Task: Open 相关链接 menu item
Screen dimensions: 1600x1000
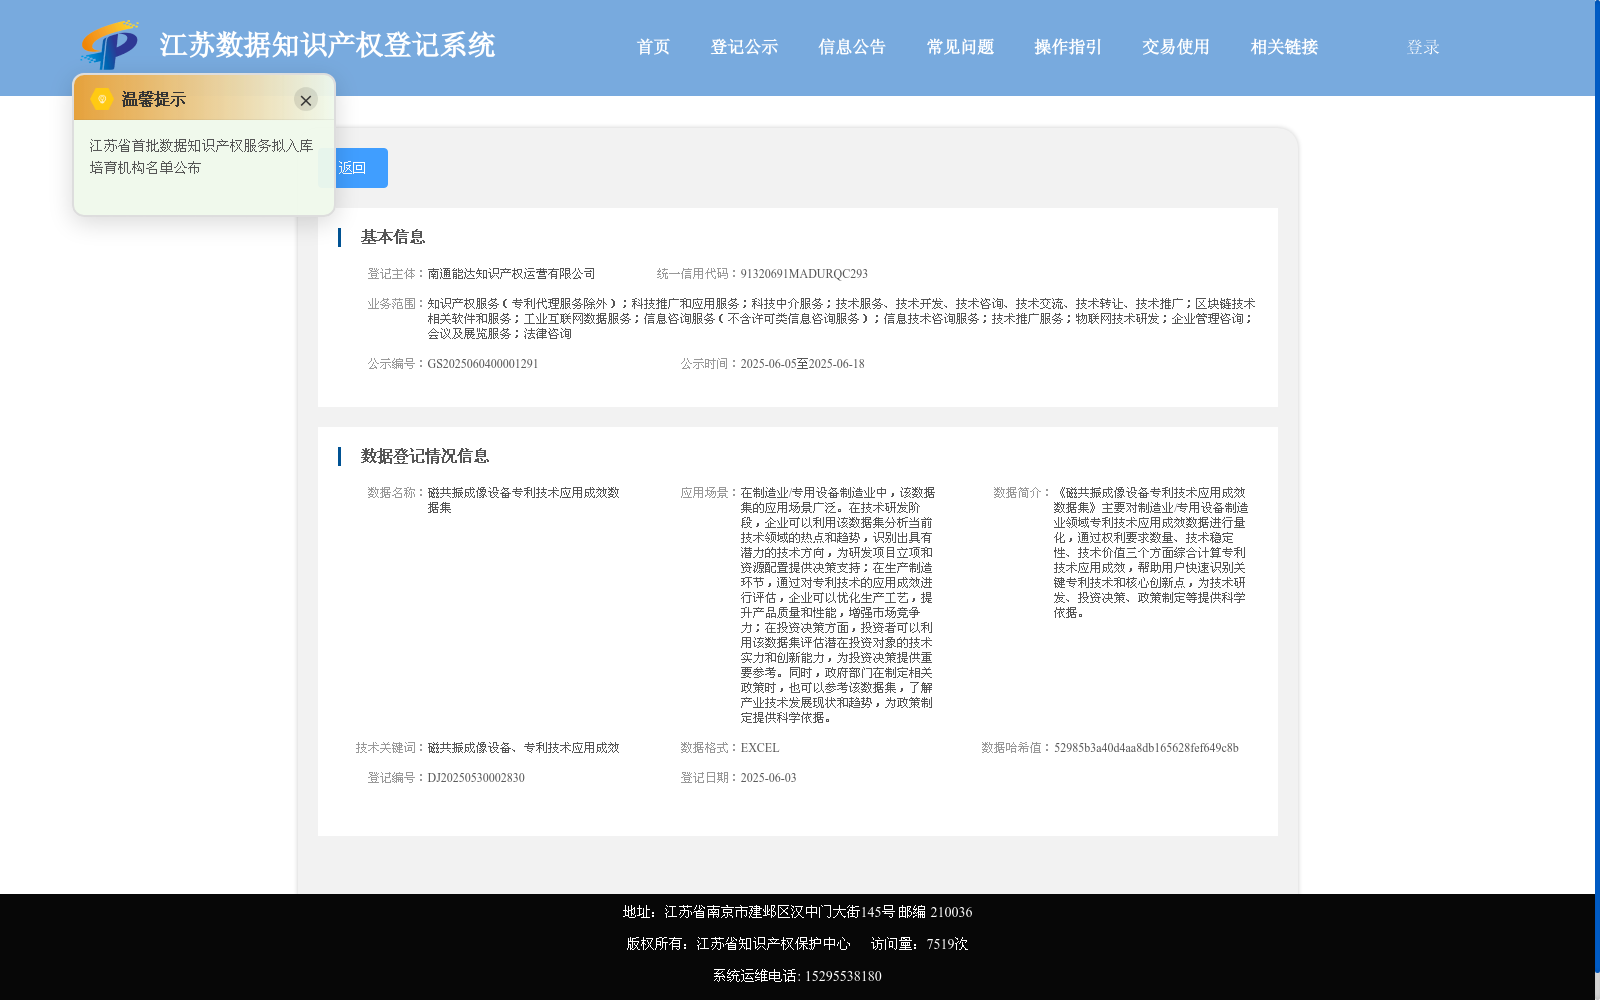Action: (x=1284, y=47)
